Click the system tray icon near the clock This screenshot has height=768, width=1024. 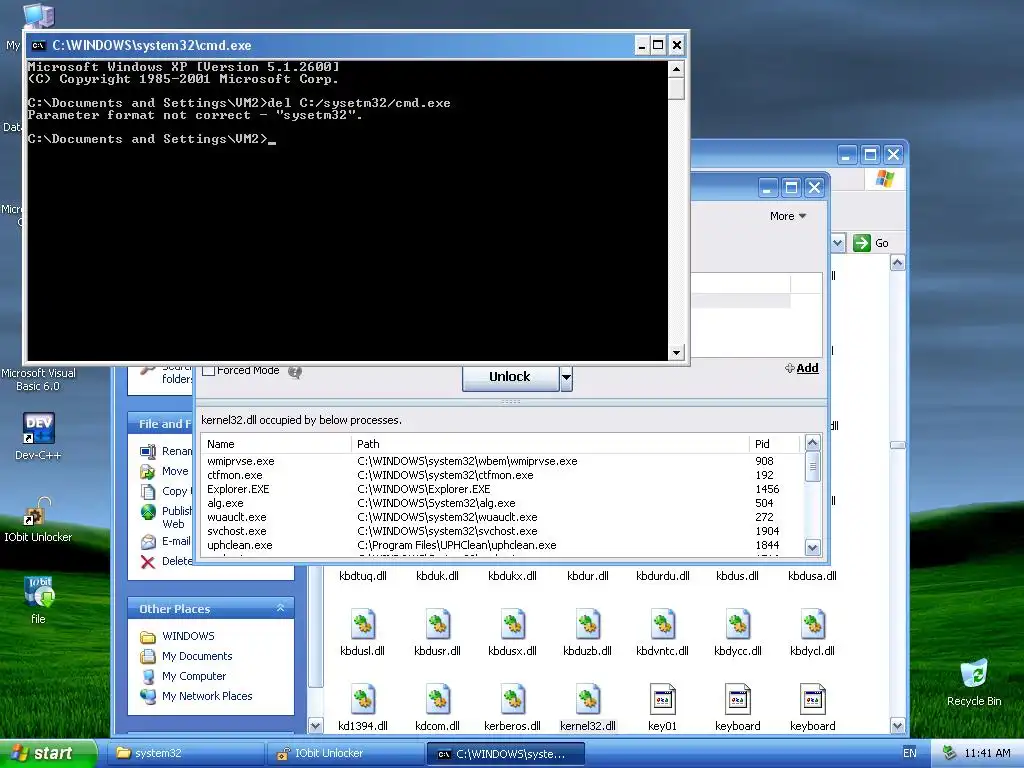pos(949,753)
